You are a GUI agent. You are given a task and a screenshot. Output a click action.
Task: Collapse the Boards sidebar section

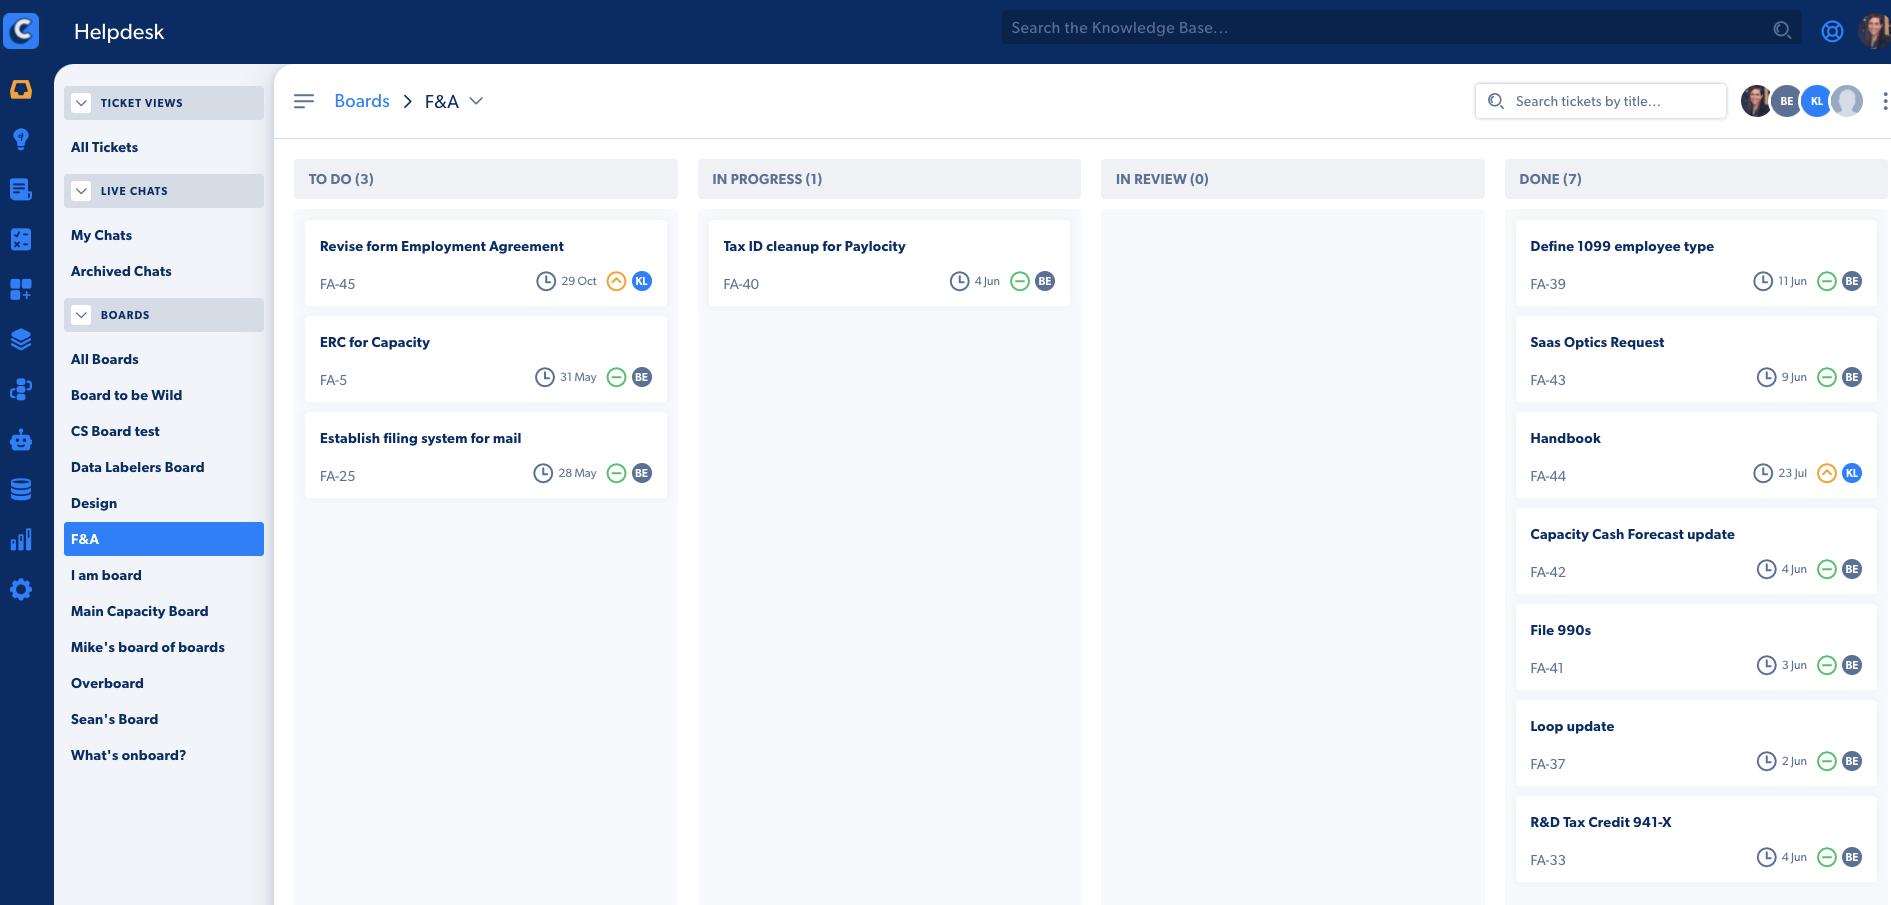82,315
